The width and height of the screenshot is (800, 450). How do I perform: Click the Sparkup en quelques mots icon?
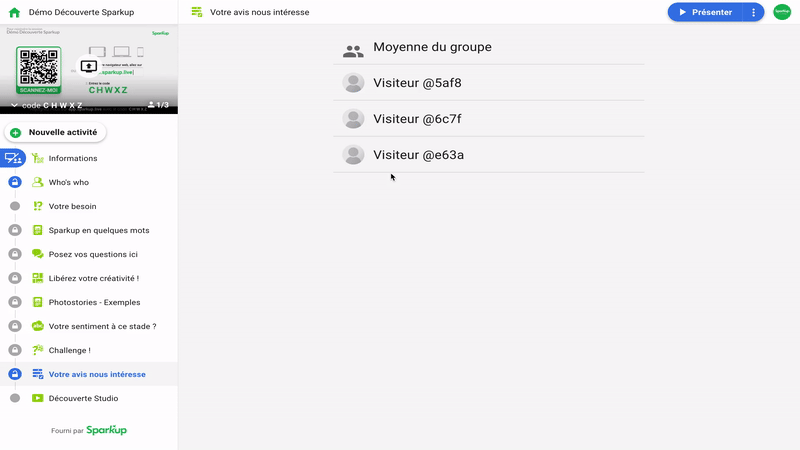tap(37, 230)
